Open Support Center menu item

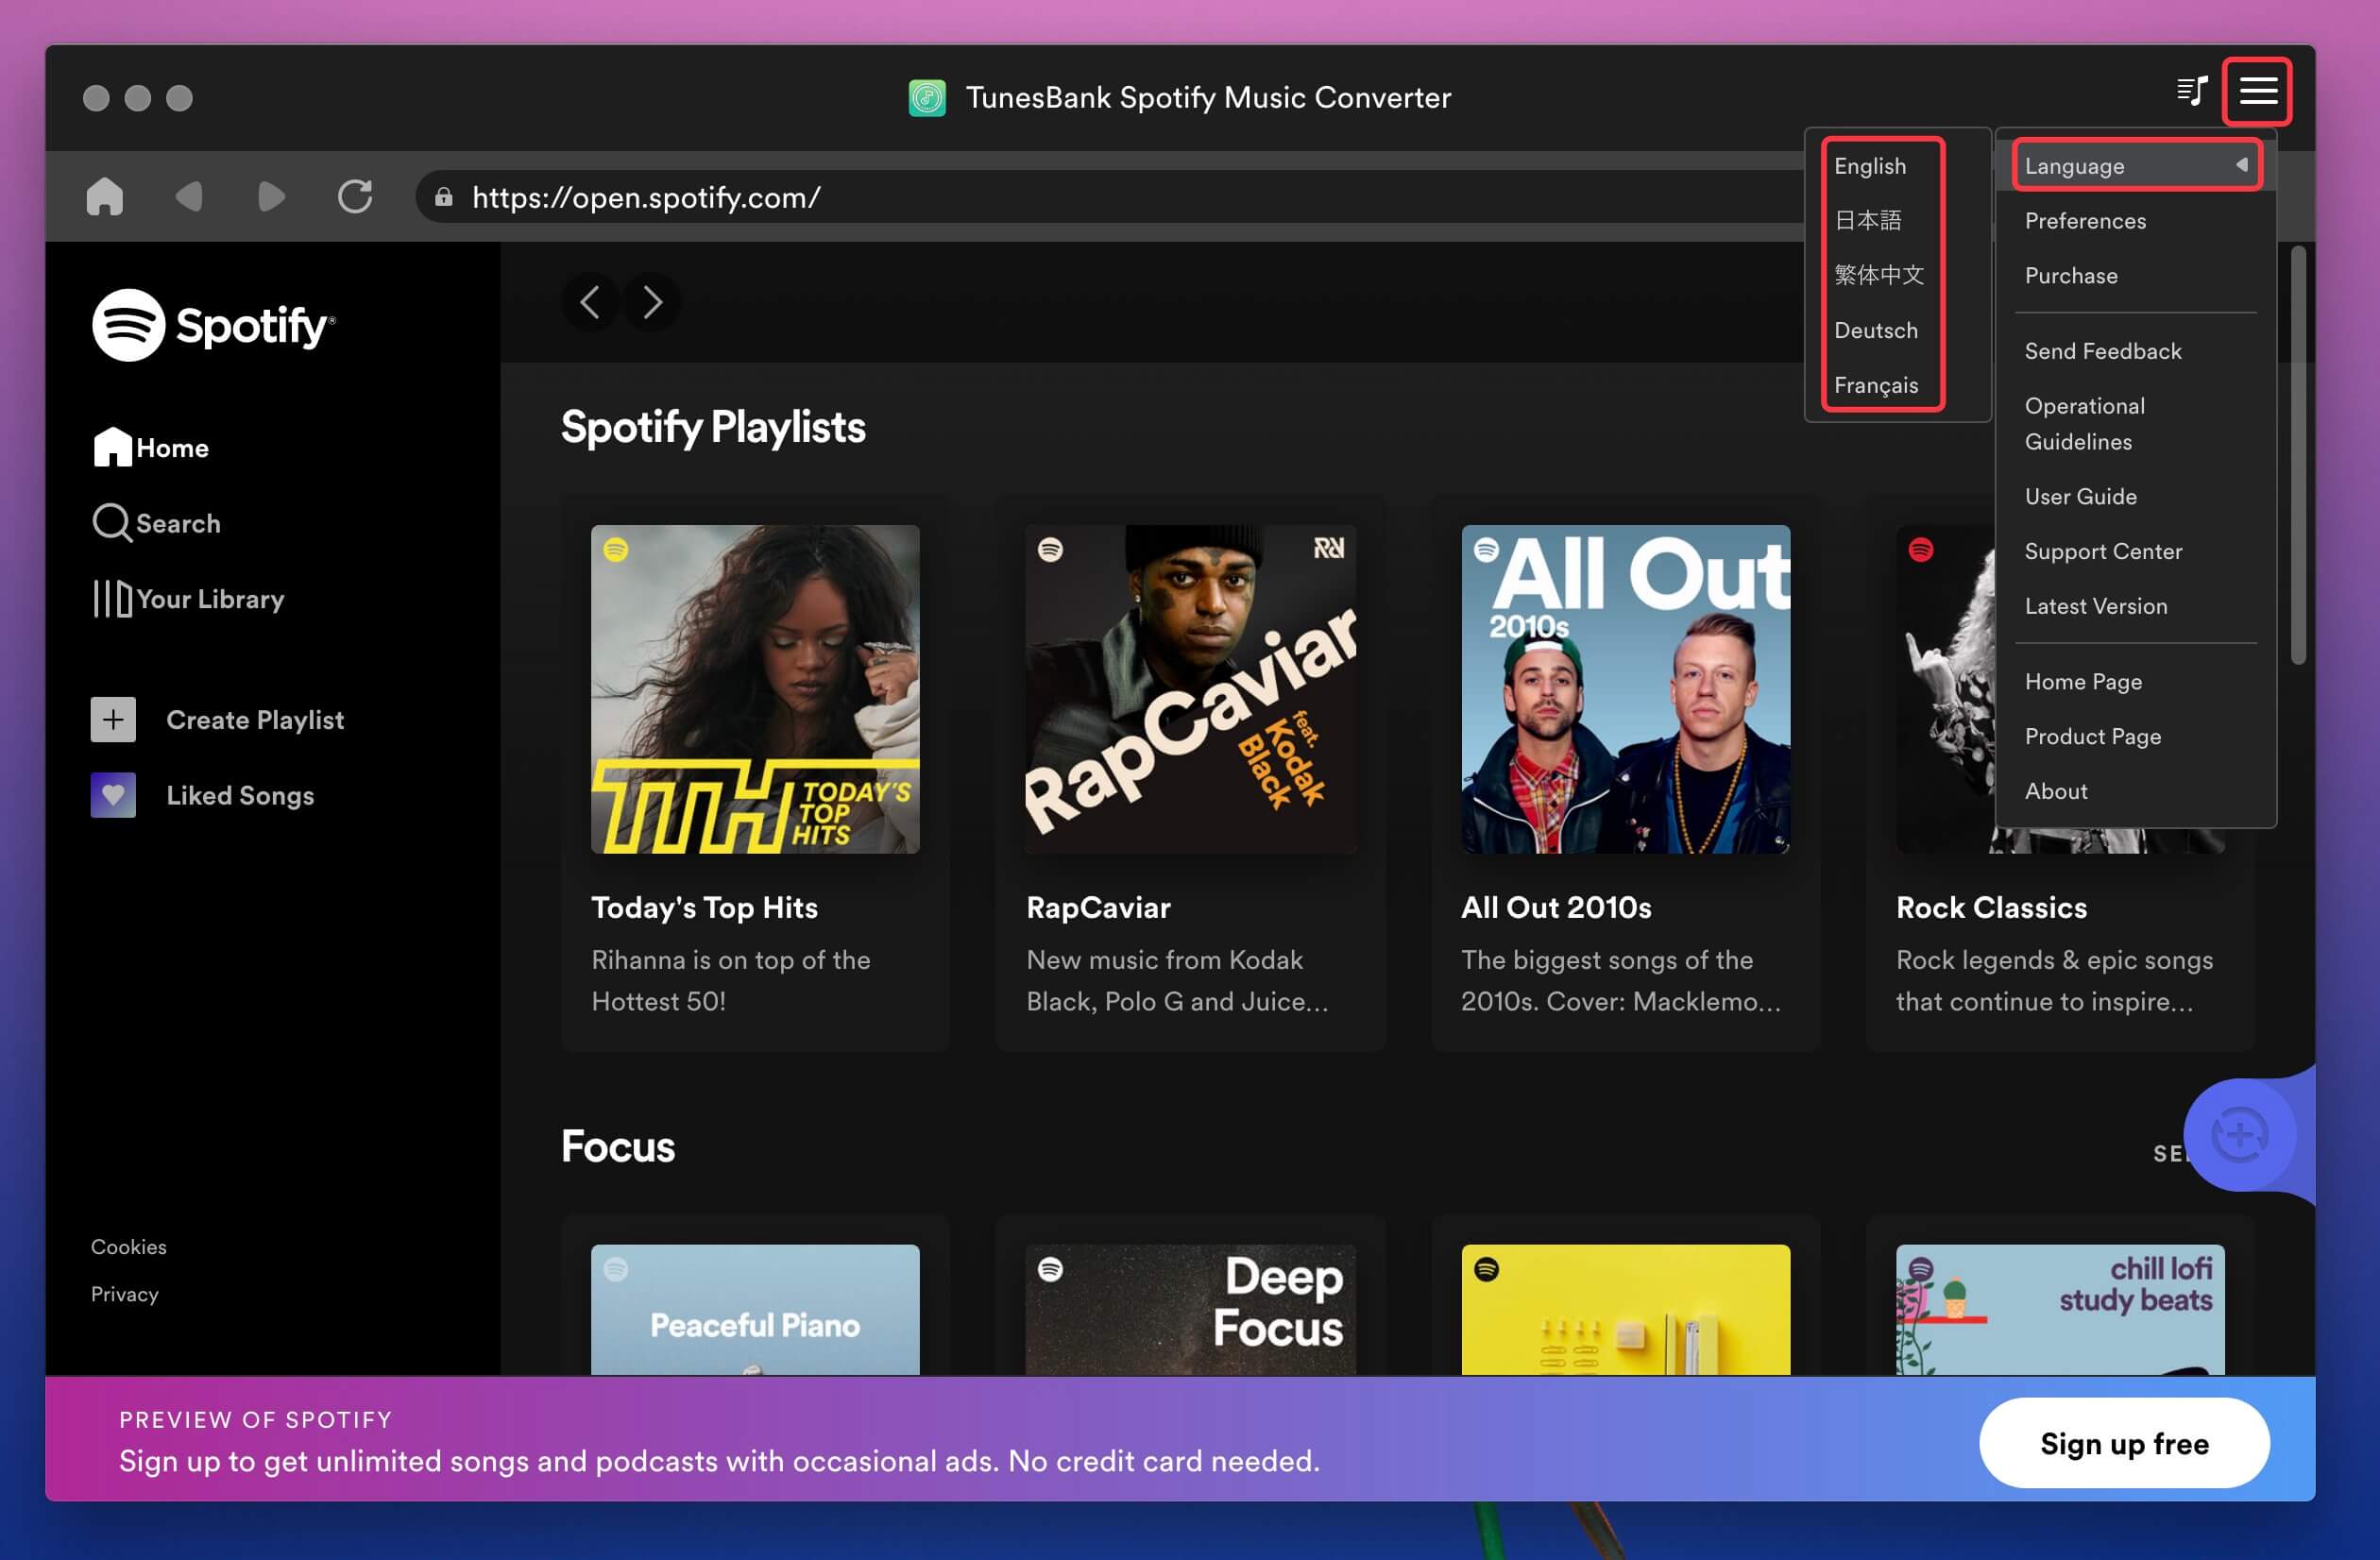click(x=2103, y=551)
